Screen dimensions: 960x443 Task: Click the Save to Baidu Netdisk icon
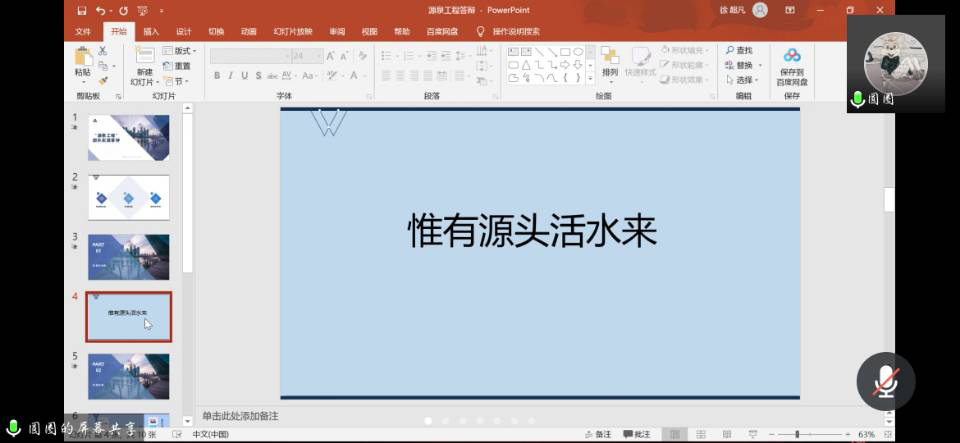click(x=792, y=62)
